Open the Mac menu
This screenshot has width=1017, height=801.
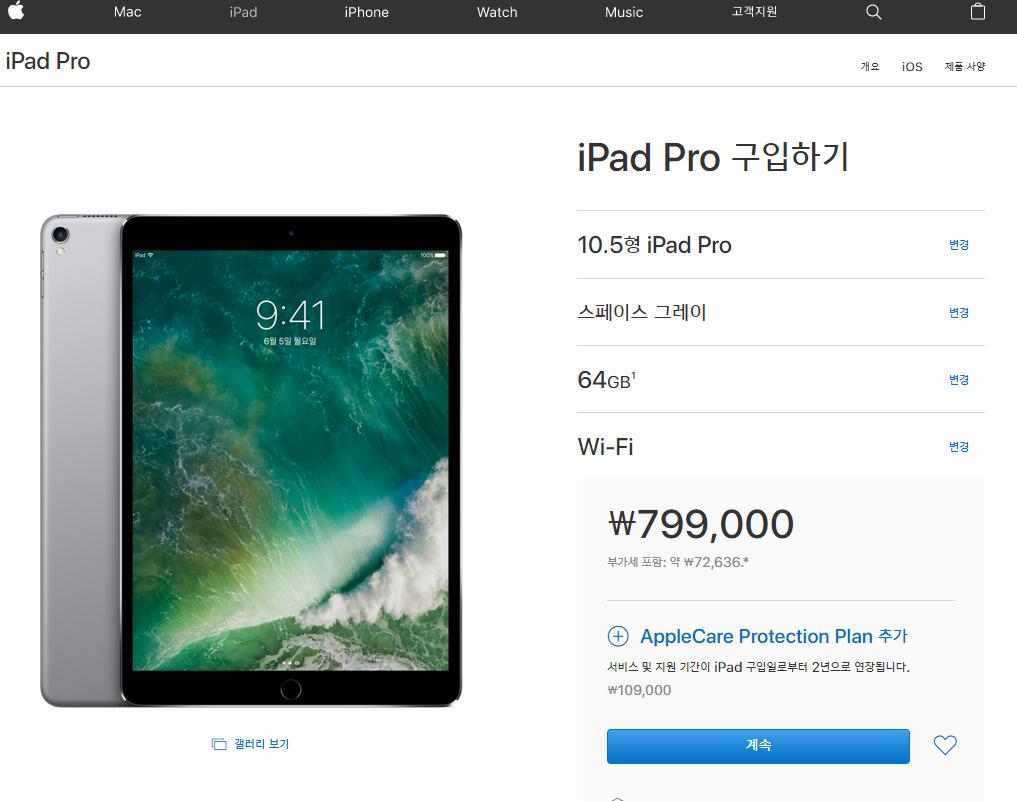tap(127, 12)
